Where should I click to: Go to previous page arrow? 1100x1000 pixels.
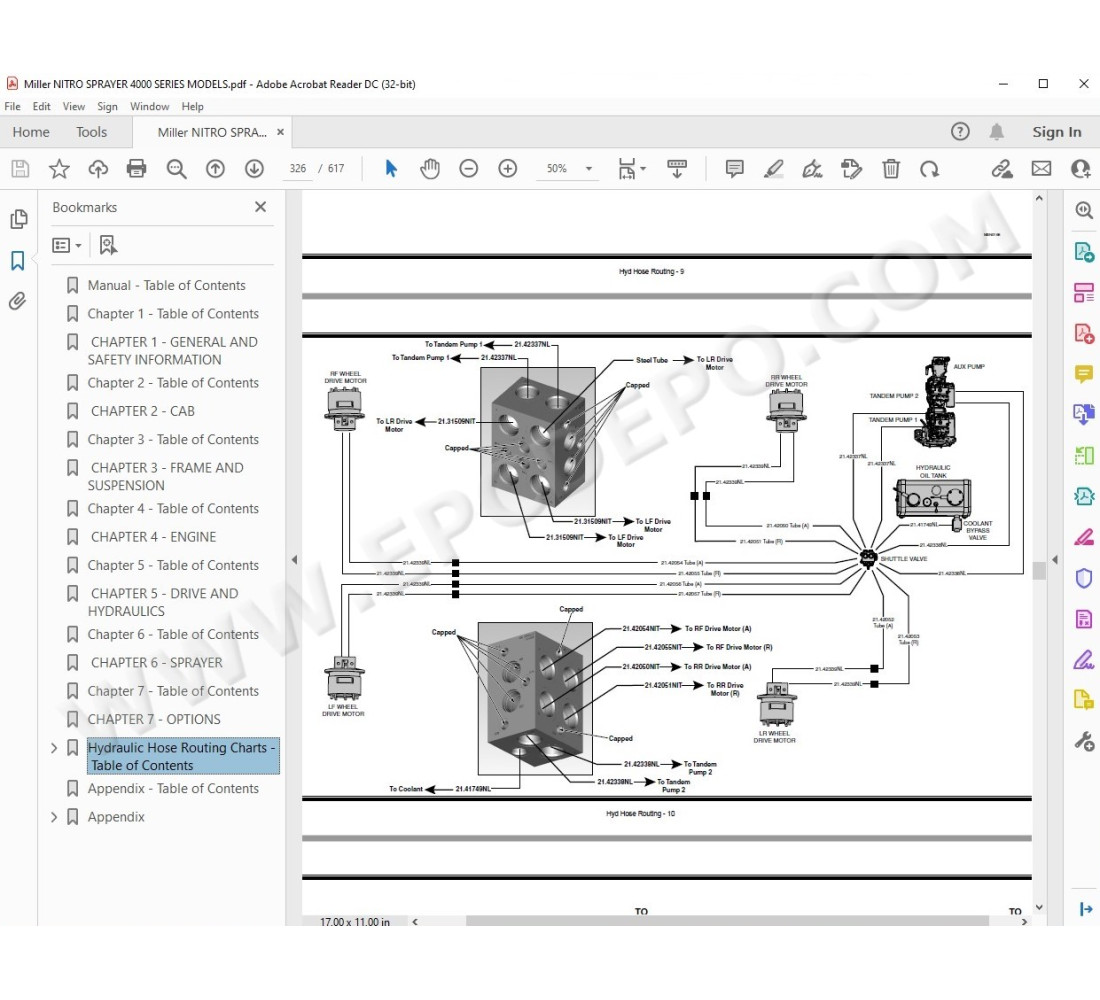click(x=215, y=169)
